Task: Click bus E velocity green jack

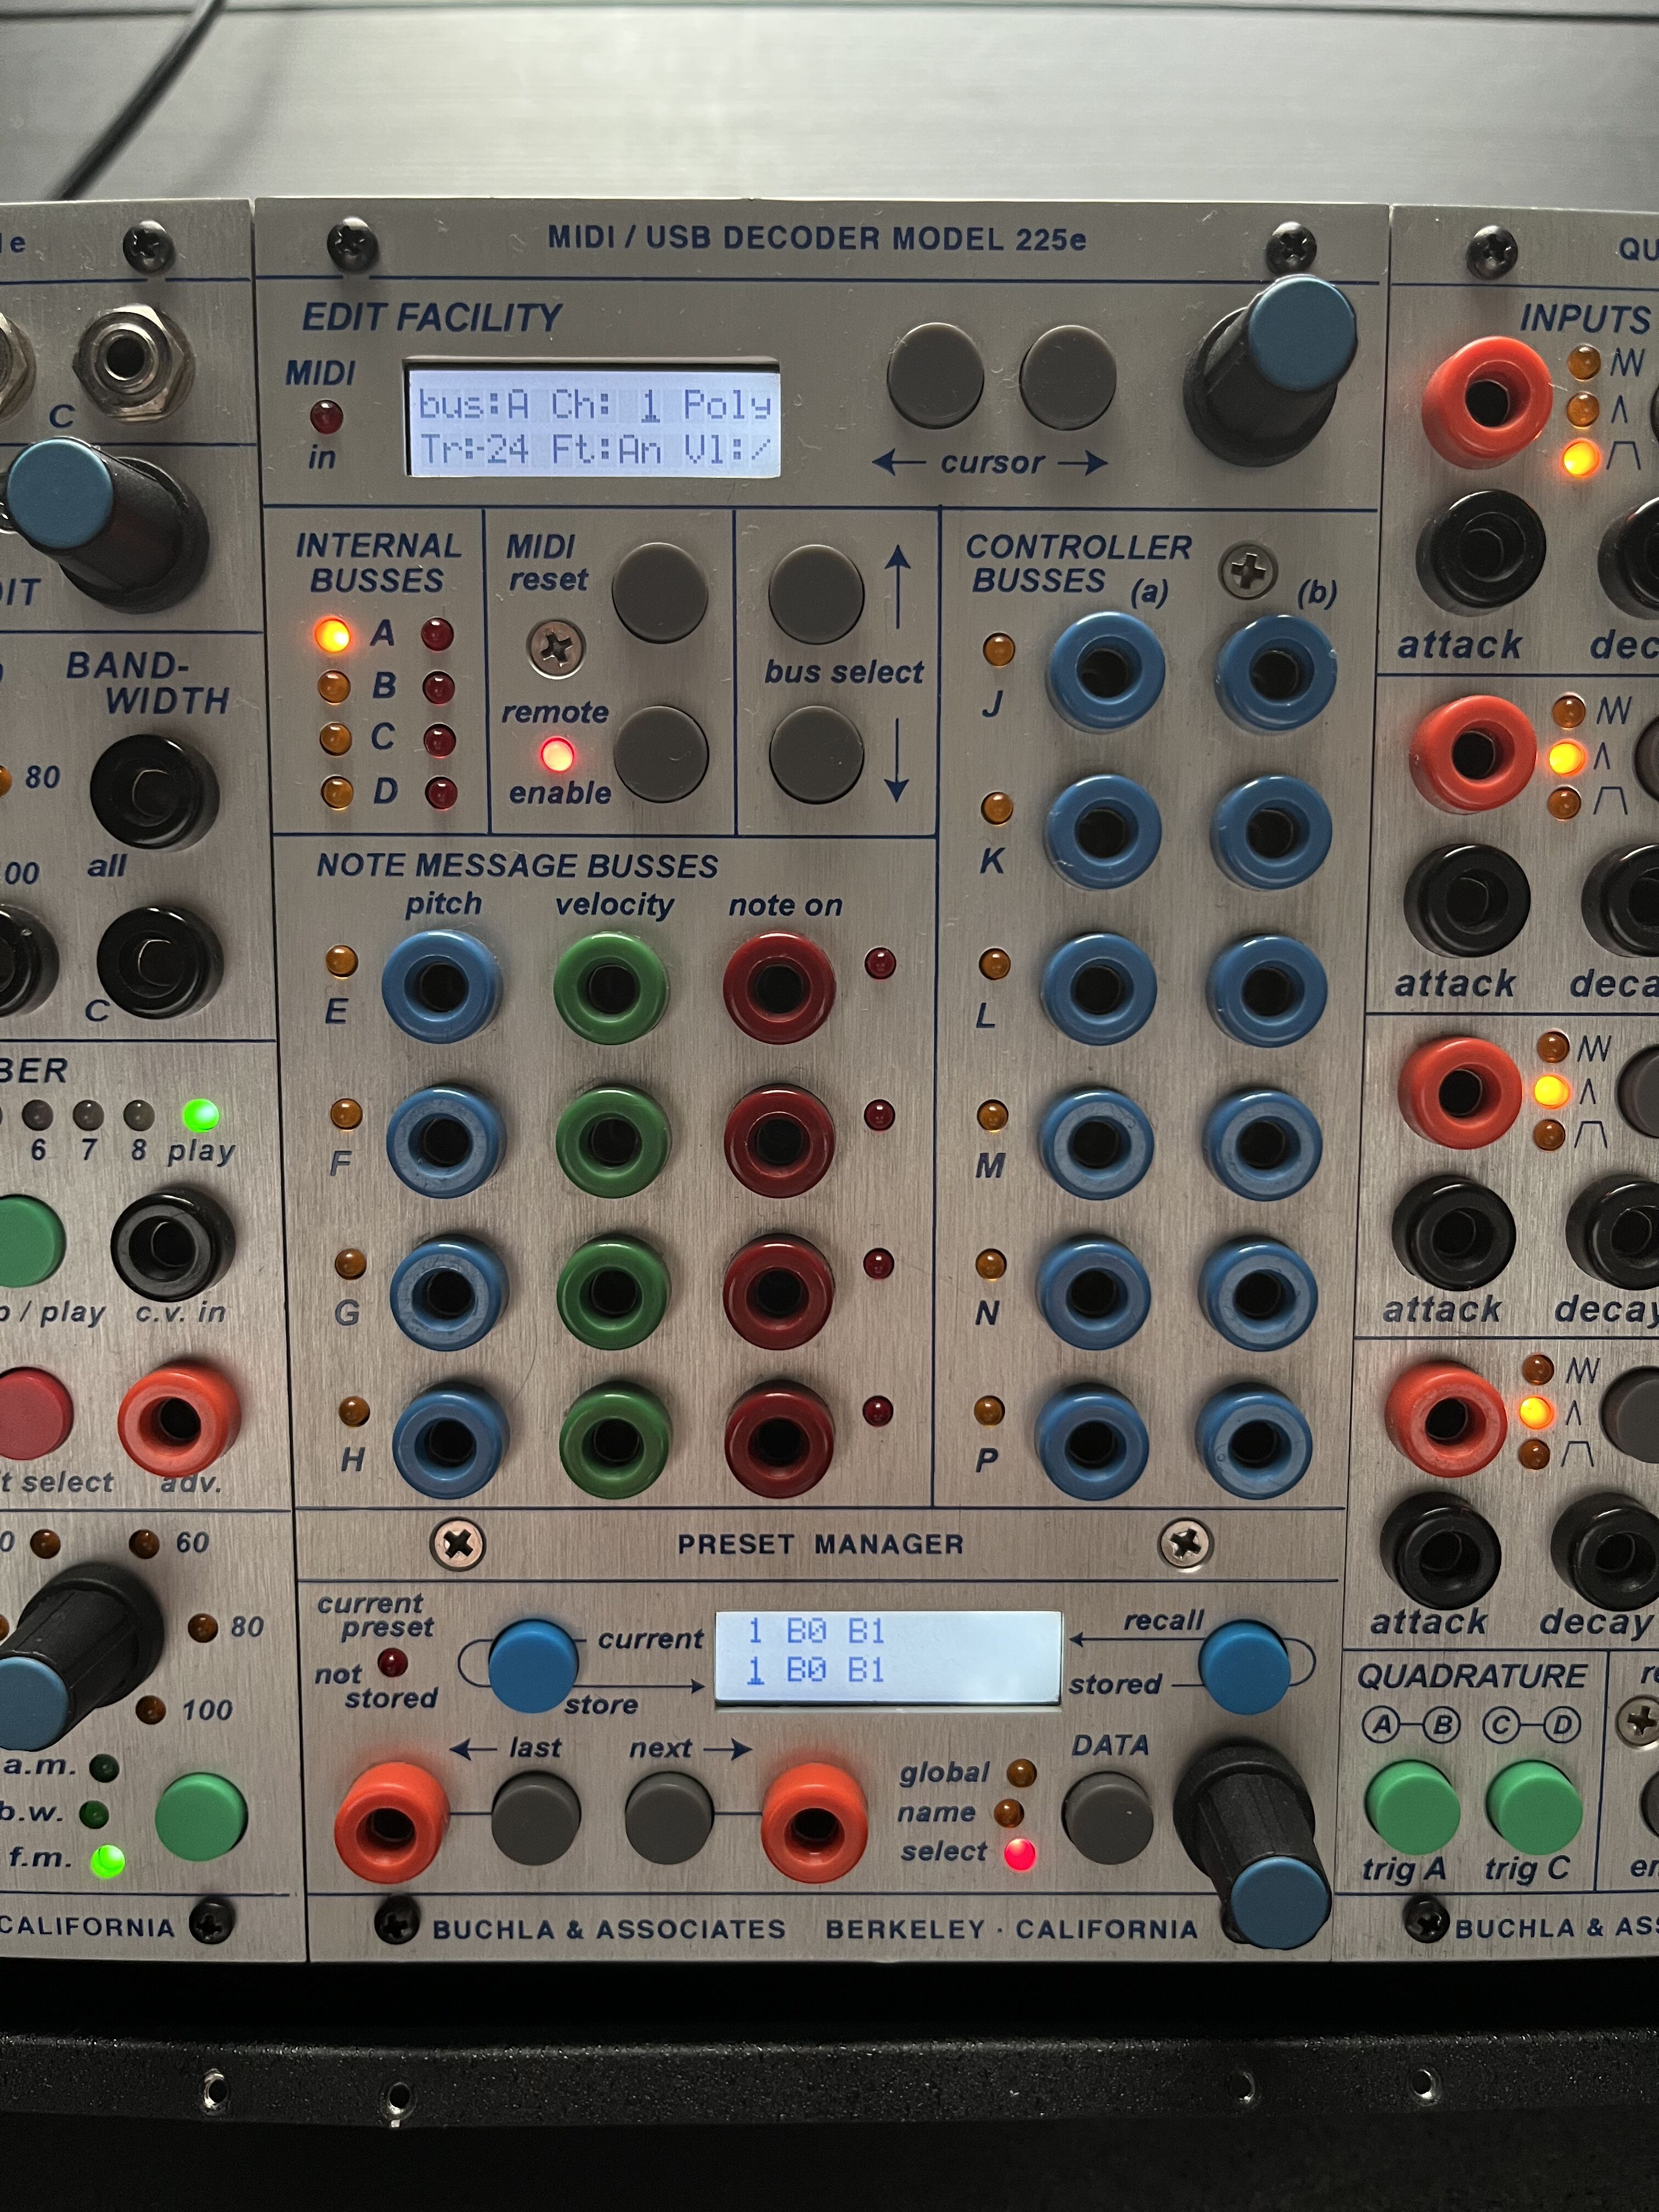Action: [x=610, y=988]
